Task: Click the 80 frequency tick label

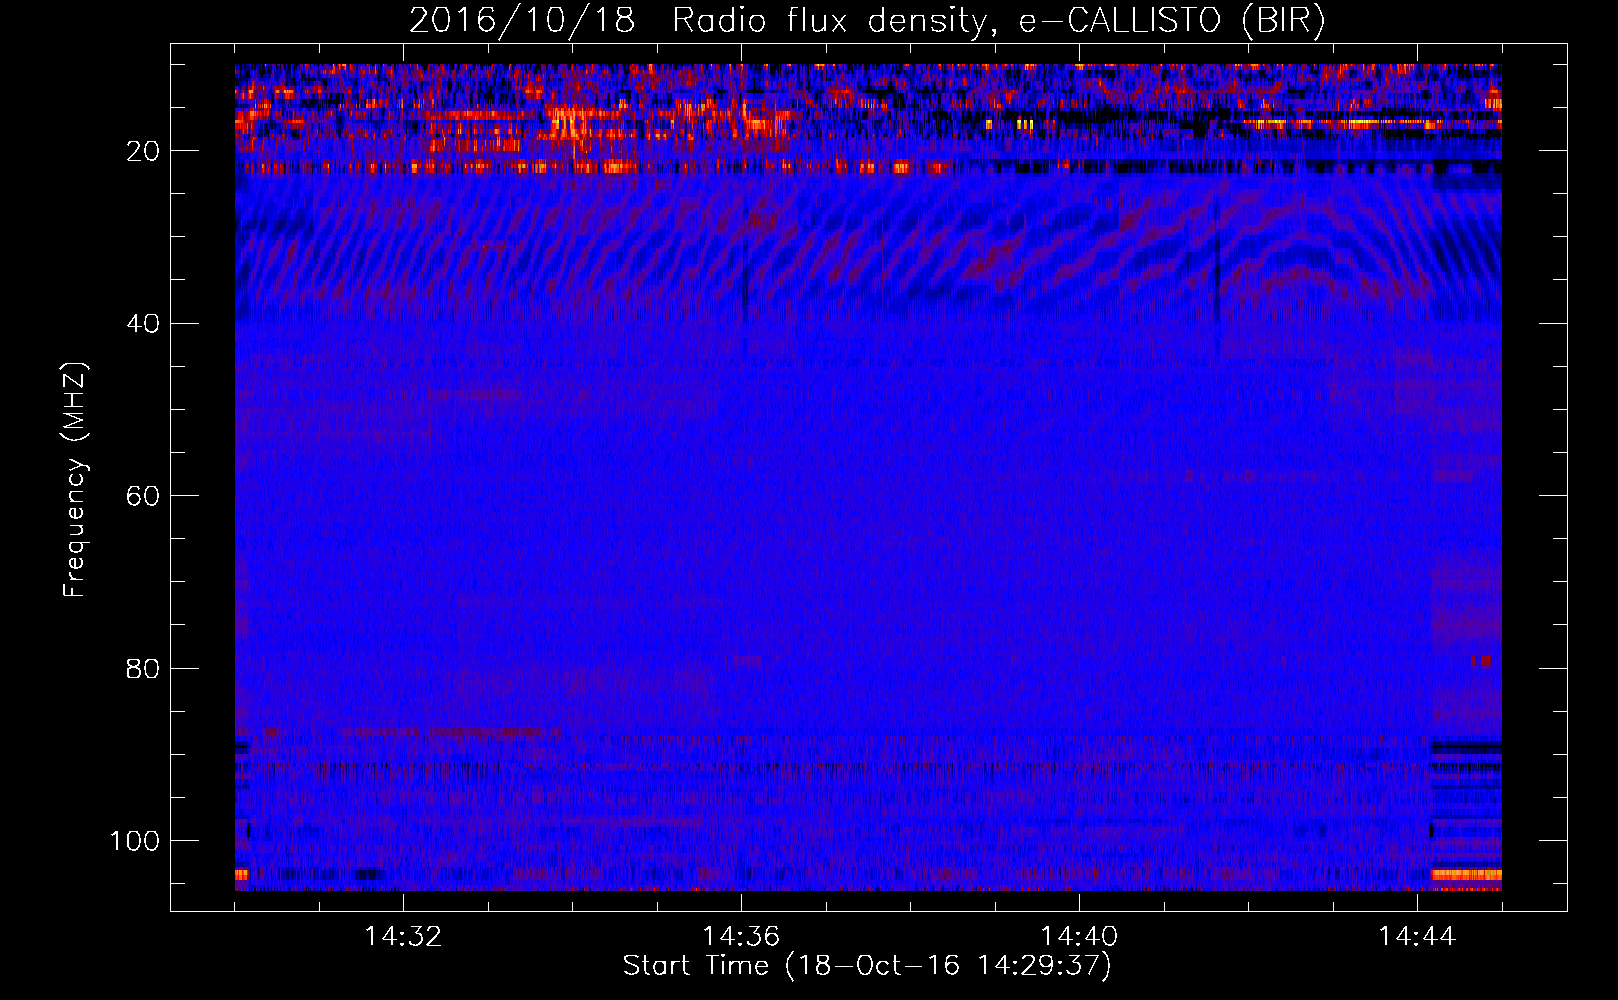Action: point(143,668)
